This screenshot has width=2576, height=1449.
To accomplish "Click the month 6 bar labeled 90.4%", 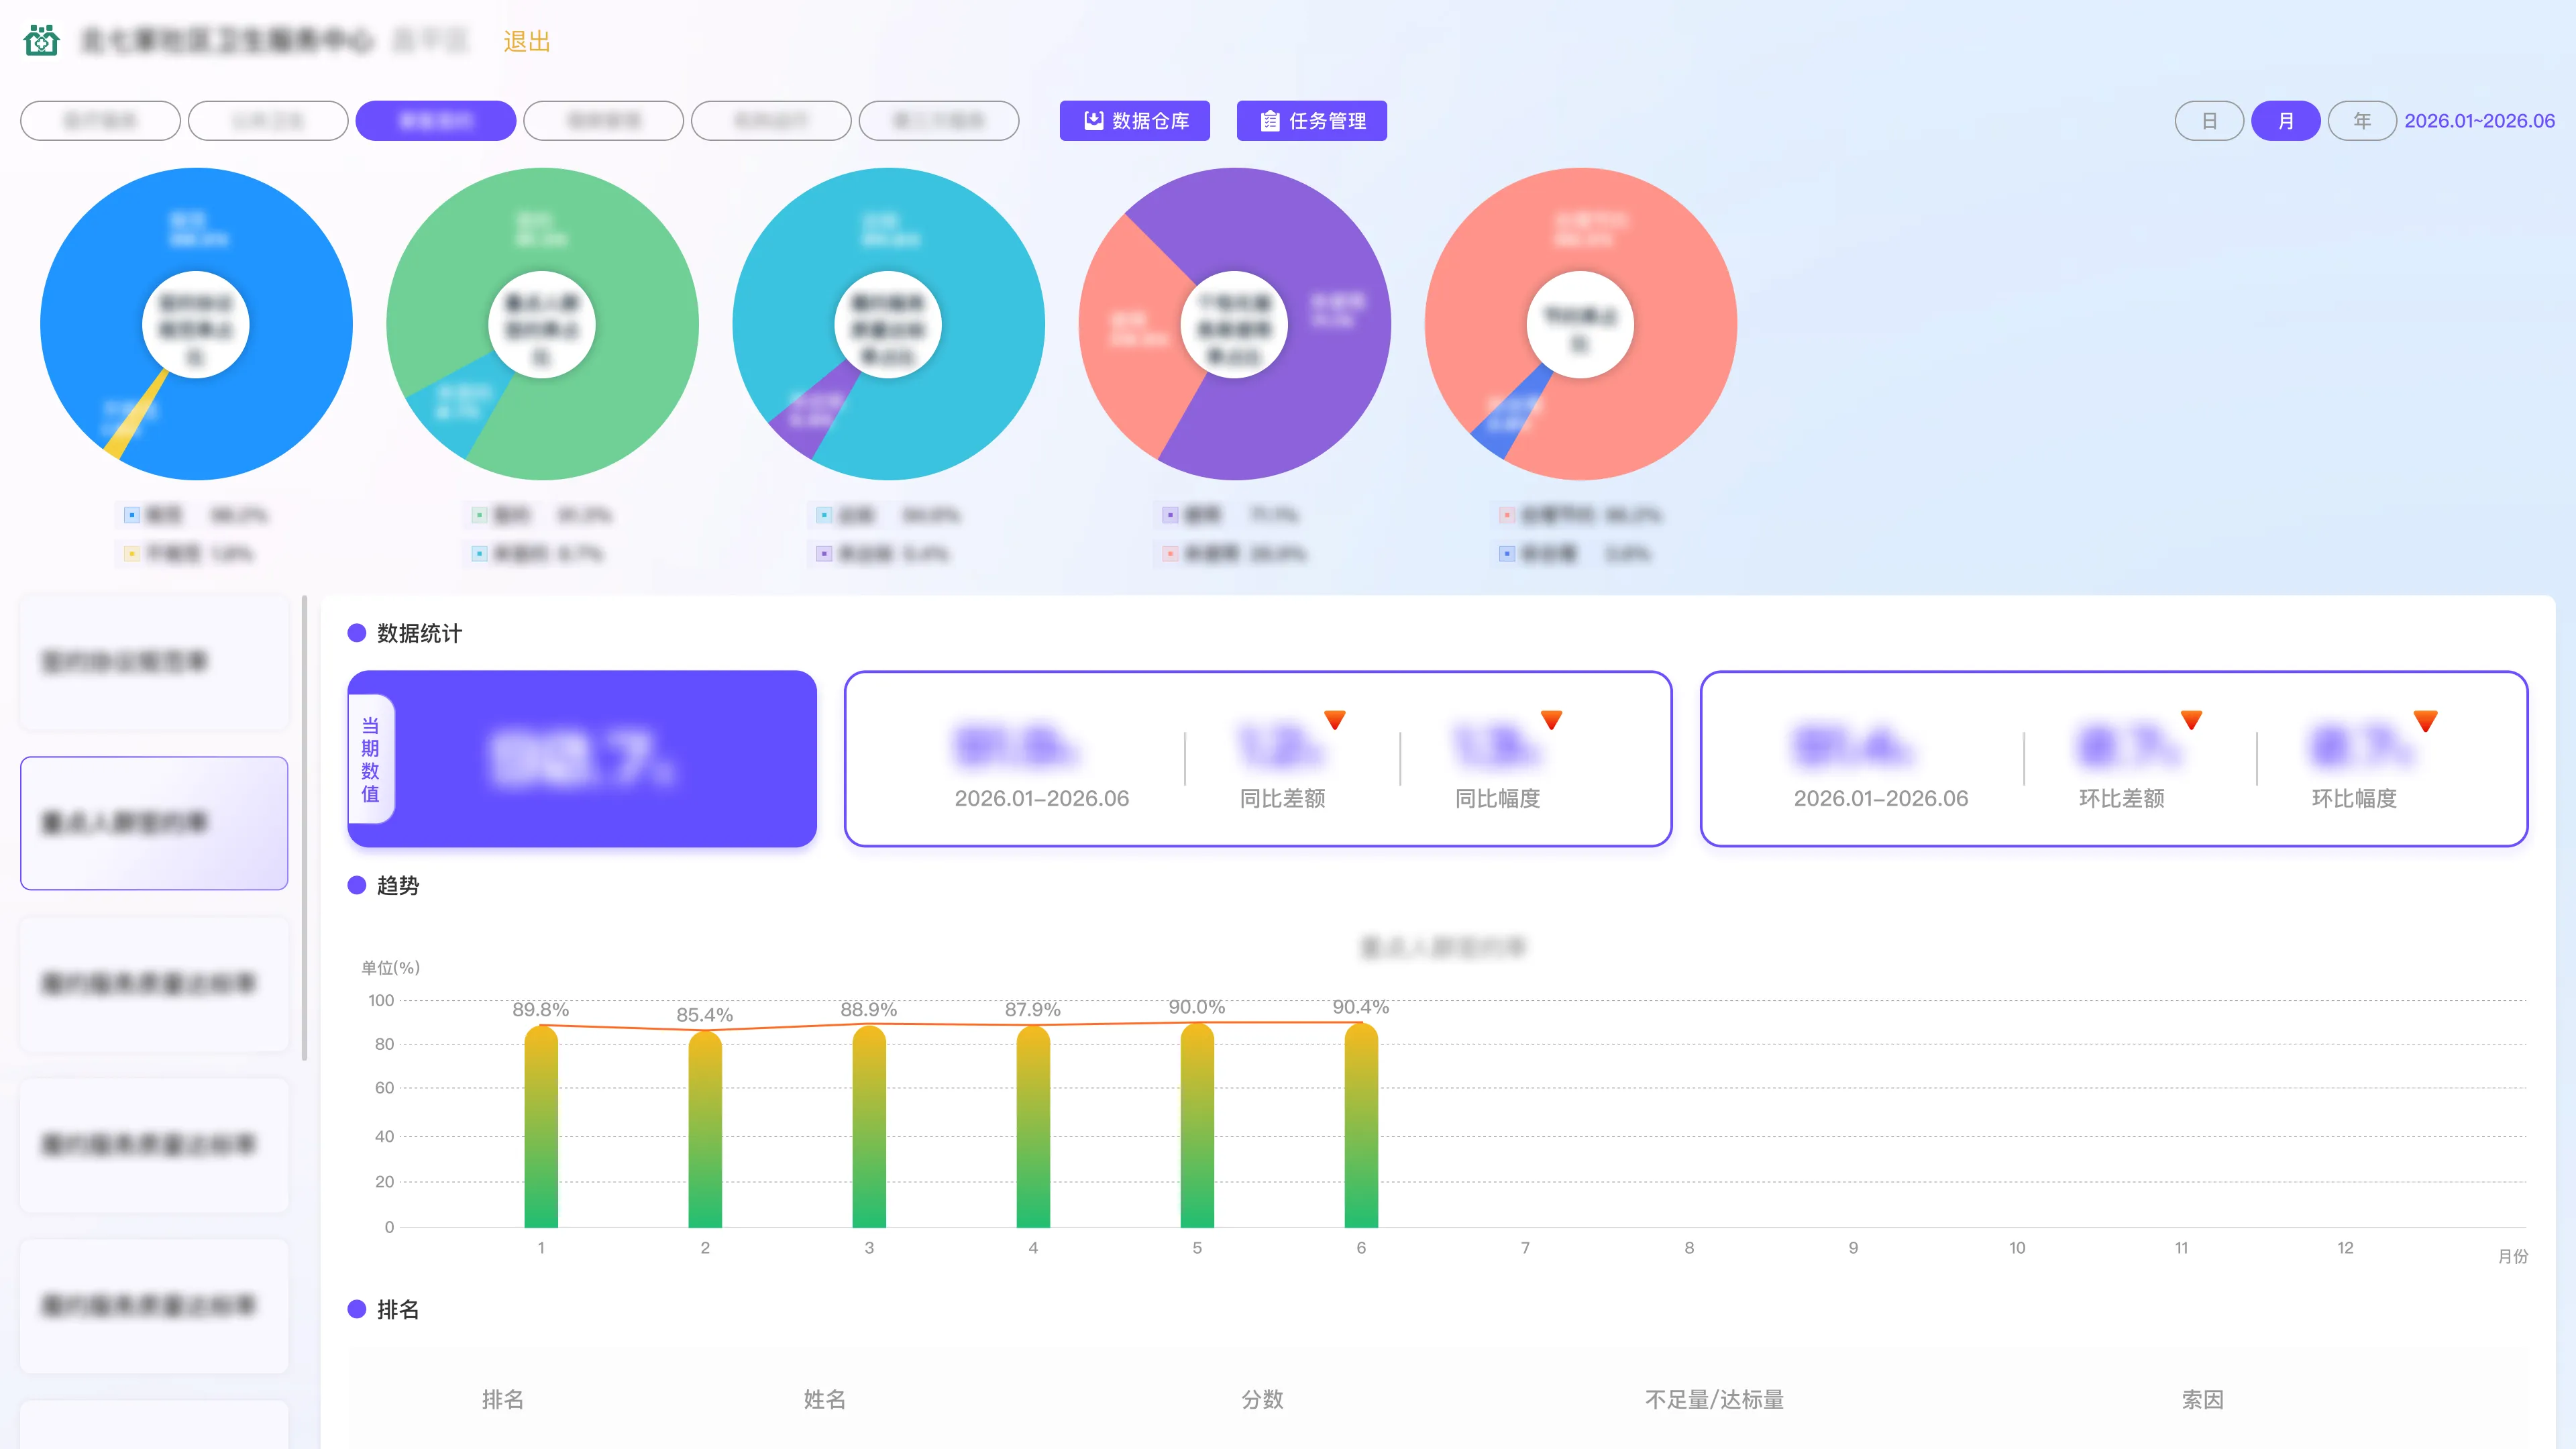I will pyautogui.click(x=1361, y=1125).
